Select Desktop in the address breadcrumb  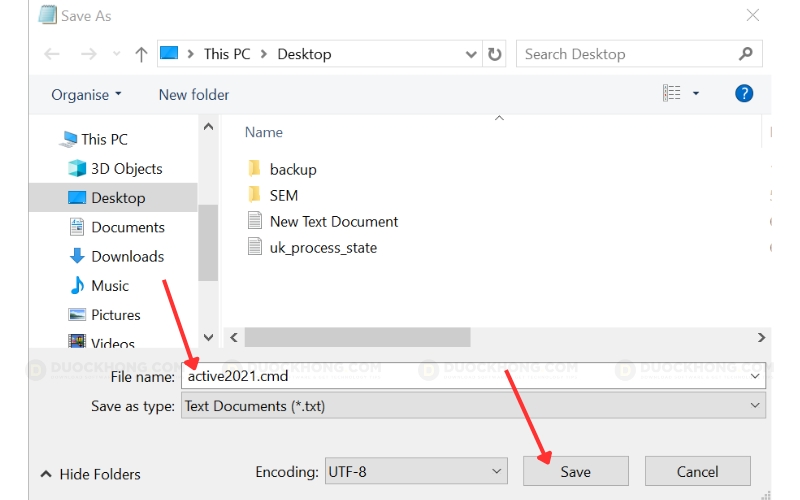click(x=304, y=54)
